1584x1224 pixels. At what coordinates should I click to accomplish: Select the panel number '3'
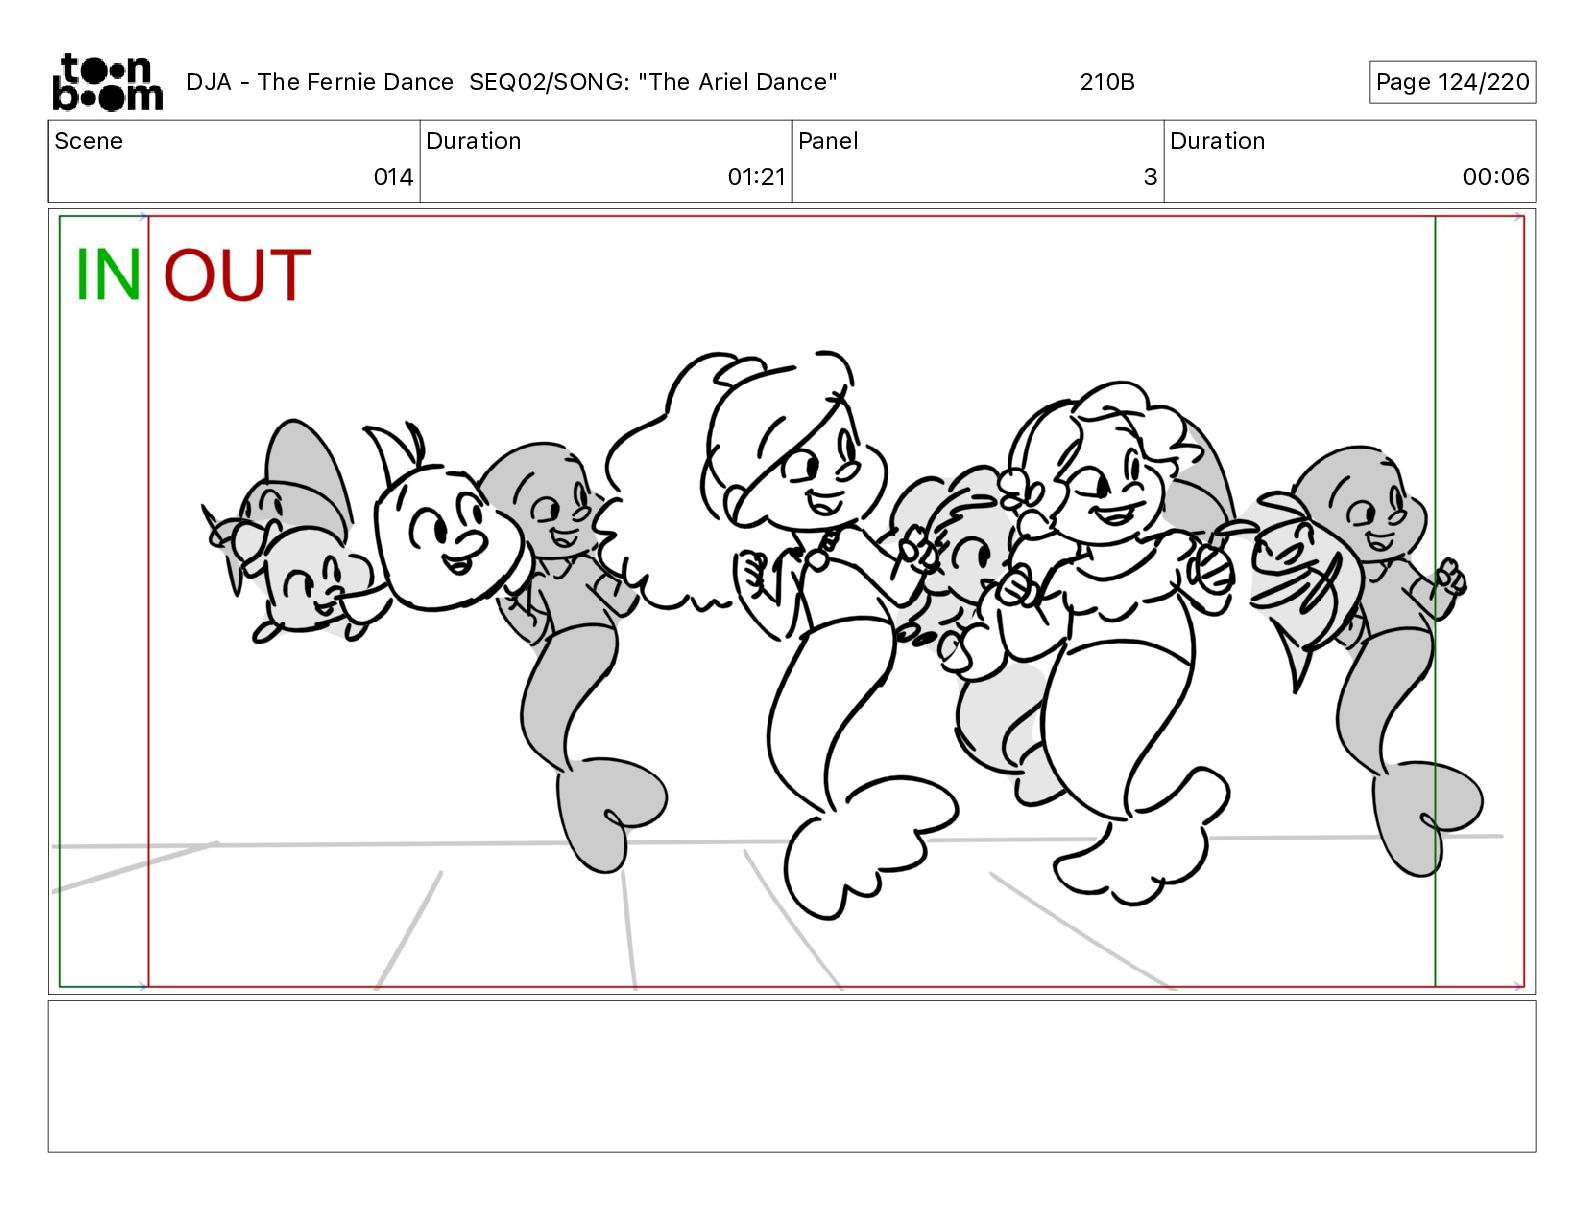pos(1150,177)
